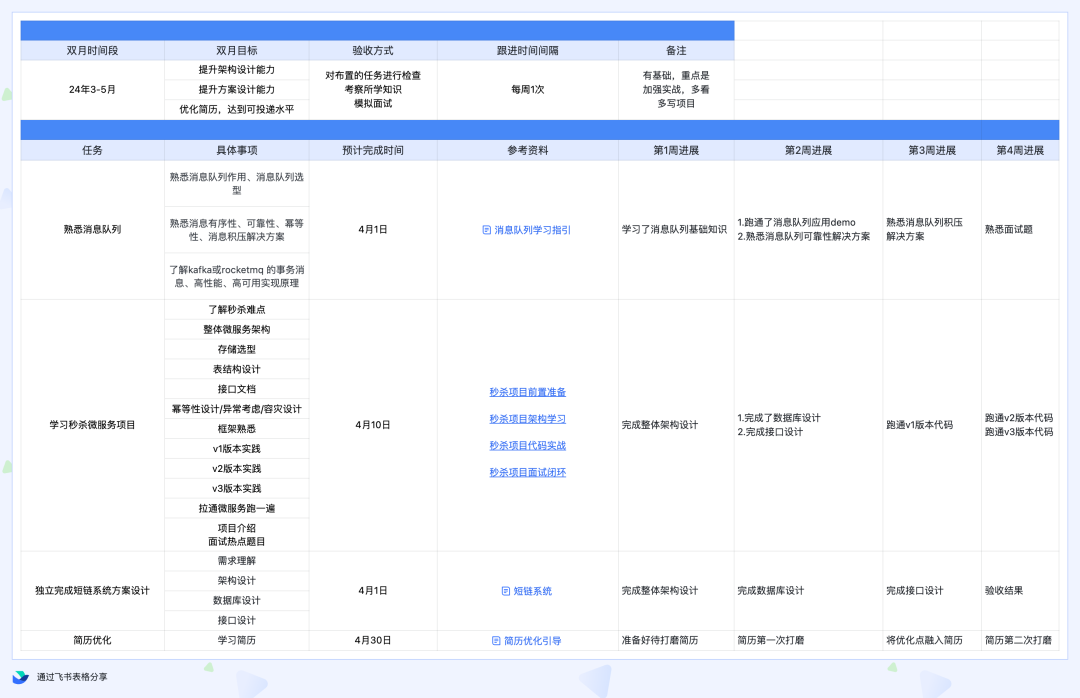Select the 学习简历 cell
1080x698 pixels.
click(x=237, y=640)
